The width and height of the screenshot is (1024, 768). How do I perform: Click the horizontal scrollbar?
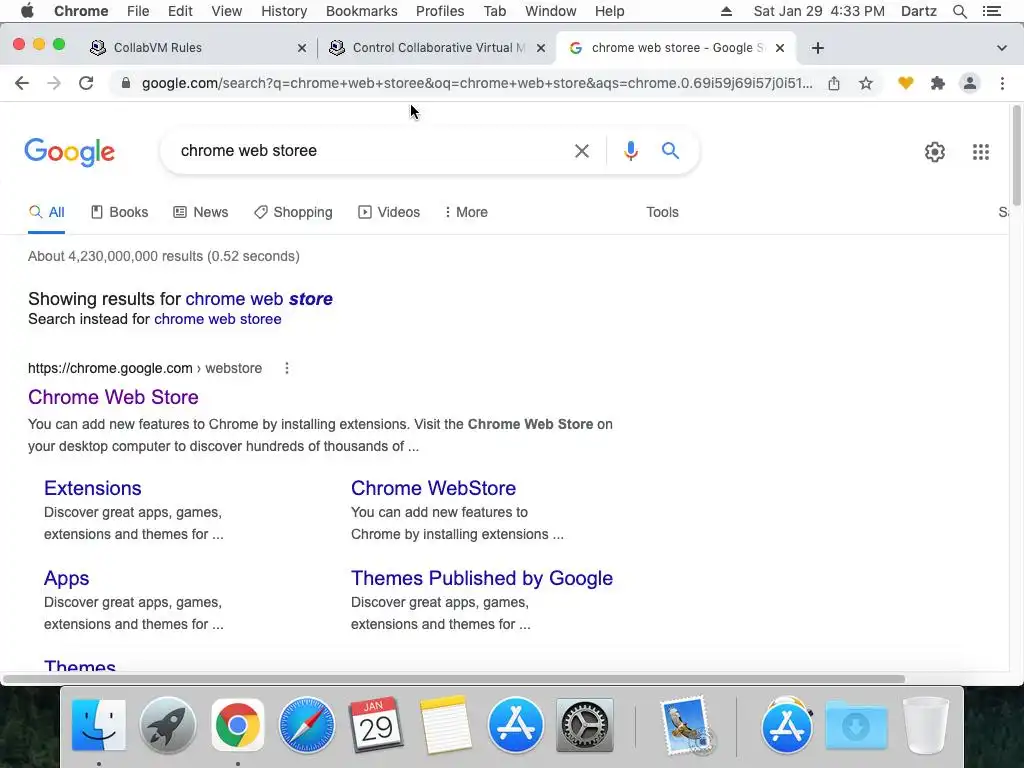pyautogui.click(x=454, y=679)
